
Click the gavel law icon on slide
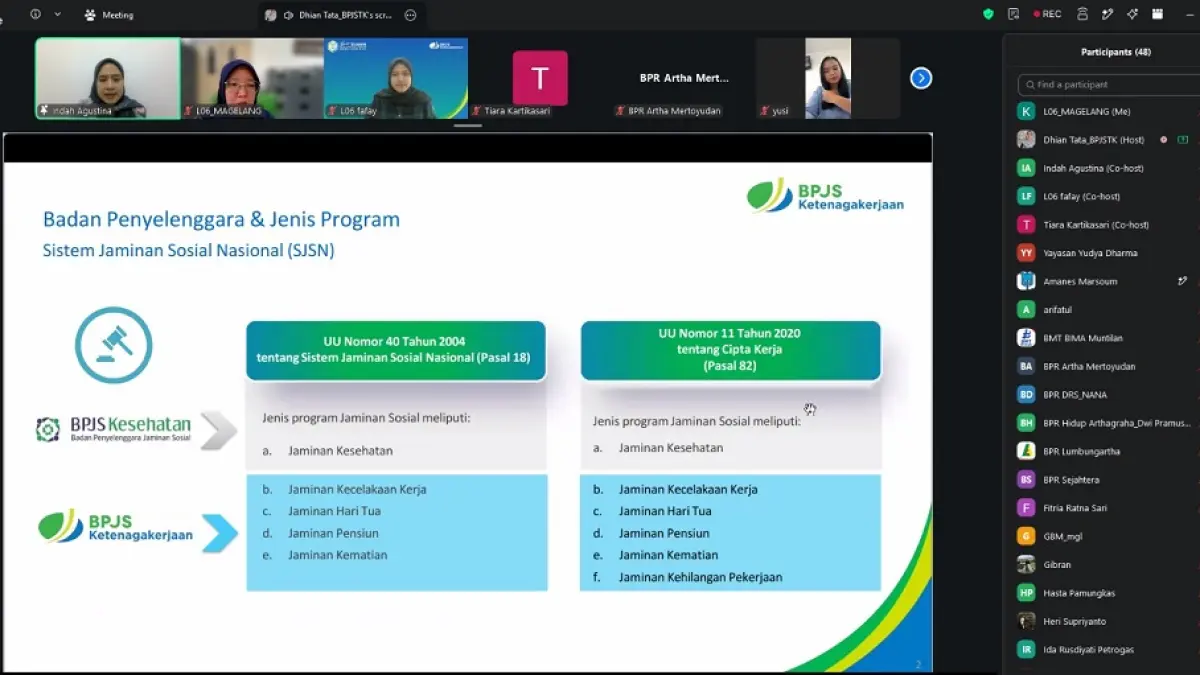114,345
